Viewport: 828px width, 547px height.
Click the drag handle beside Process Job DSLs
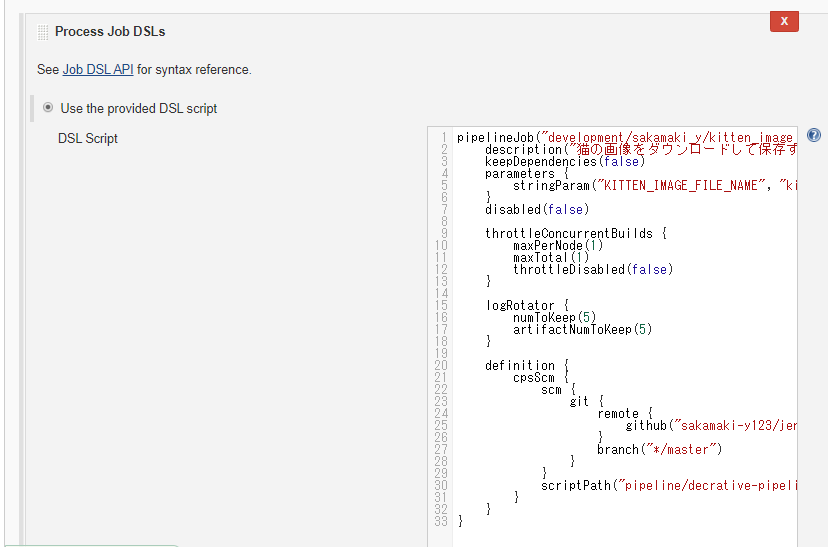(x=42, y=32)
